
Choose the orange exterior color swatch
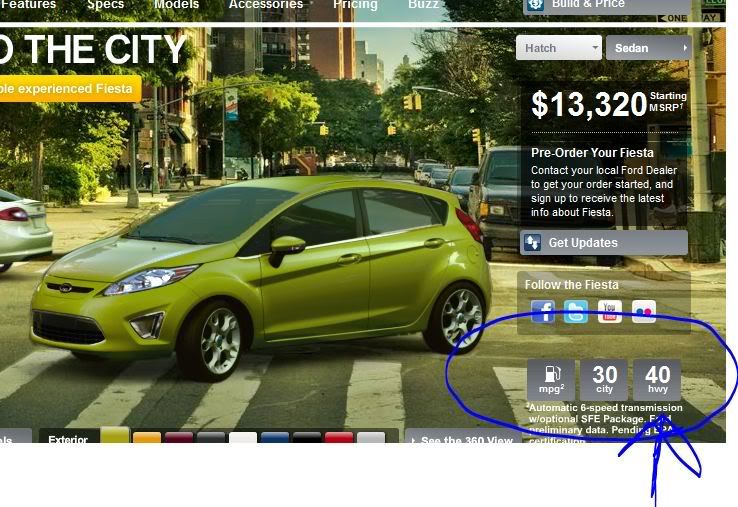coord(147,439)
